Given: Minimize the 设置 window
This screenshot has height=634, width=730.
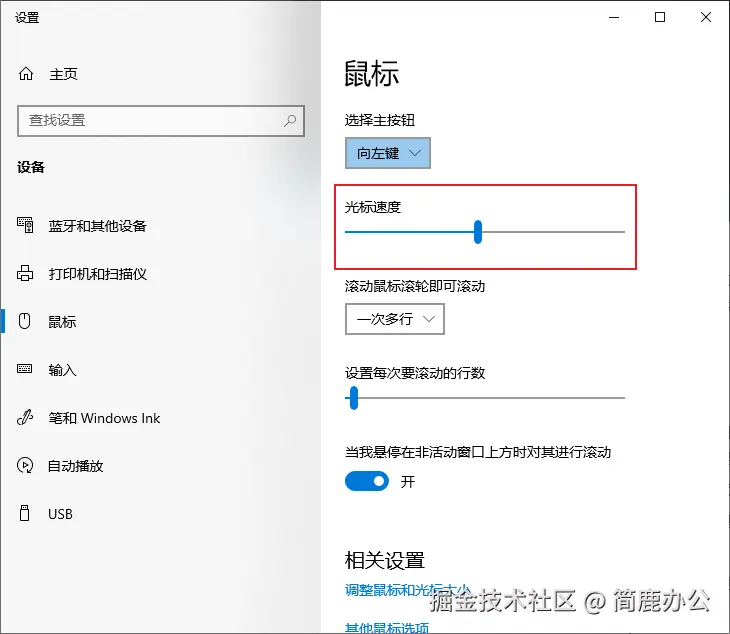Looking at the screenshot, I should pos(614,17).
